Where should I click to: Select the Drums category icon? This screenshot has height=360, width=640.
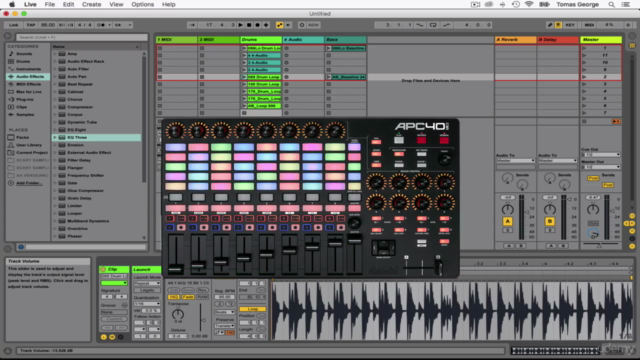(11, 61)
